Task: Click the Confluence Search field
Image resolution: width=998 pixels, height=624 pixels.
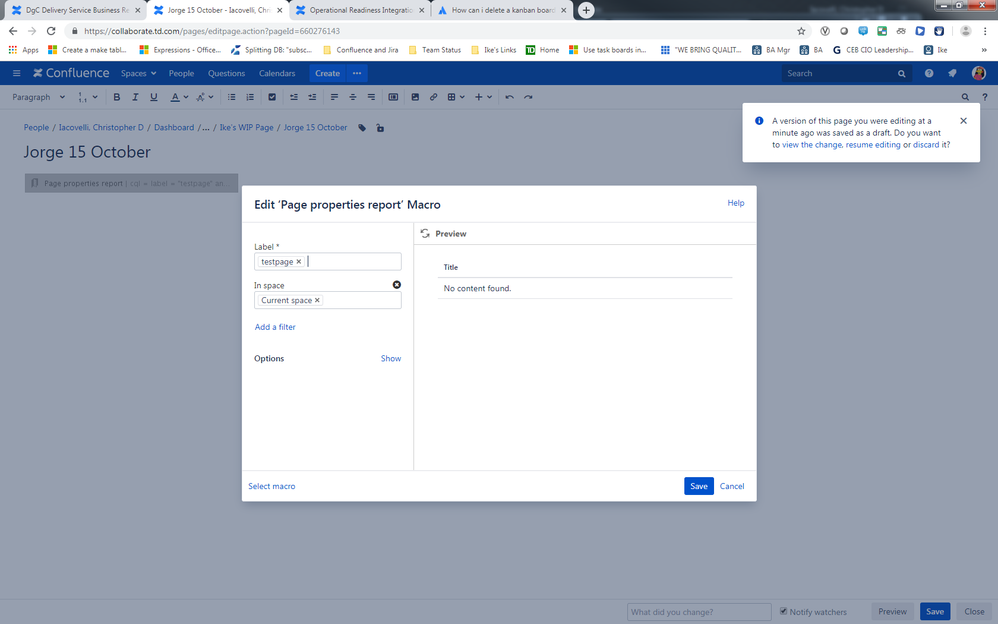Action: 847,73
